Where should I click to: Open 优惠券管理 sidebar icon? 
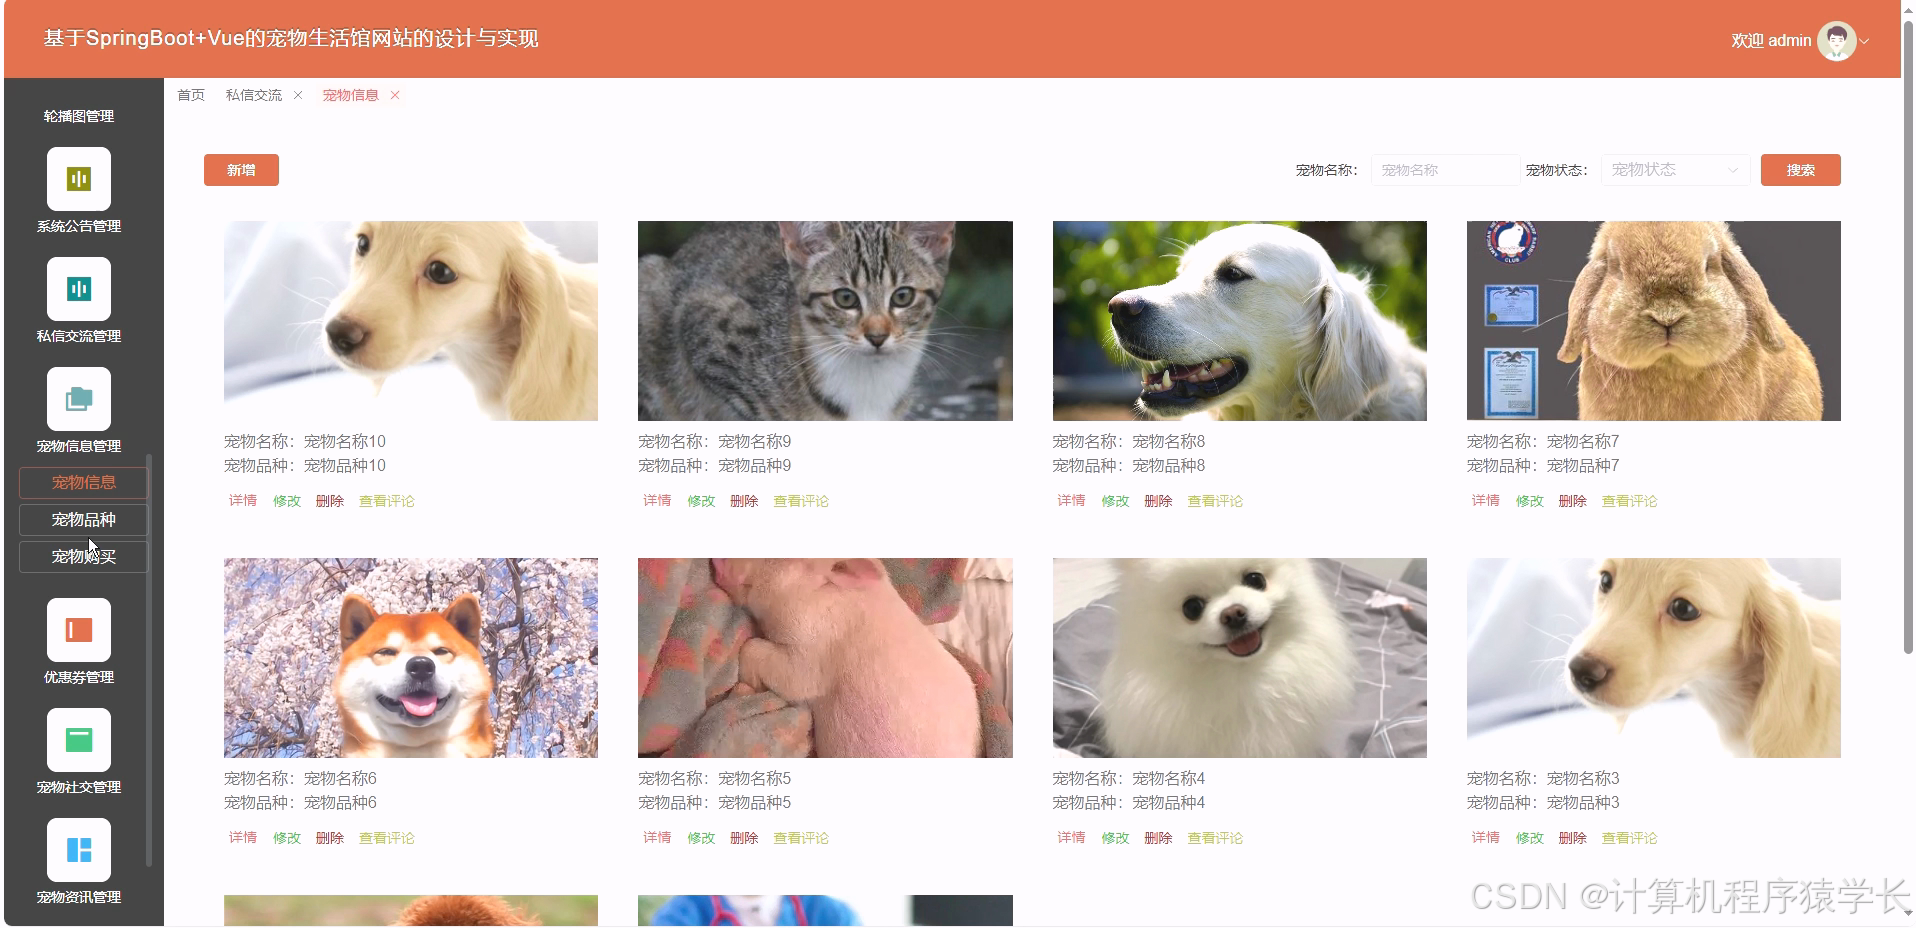click(79, 630)
